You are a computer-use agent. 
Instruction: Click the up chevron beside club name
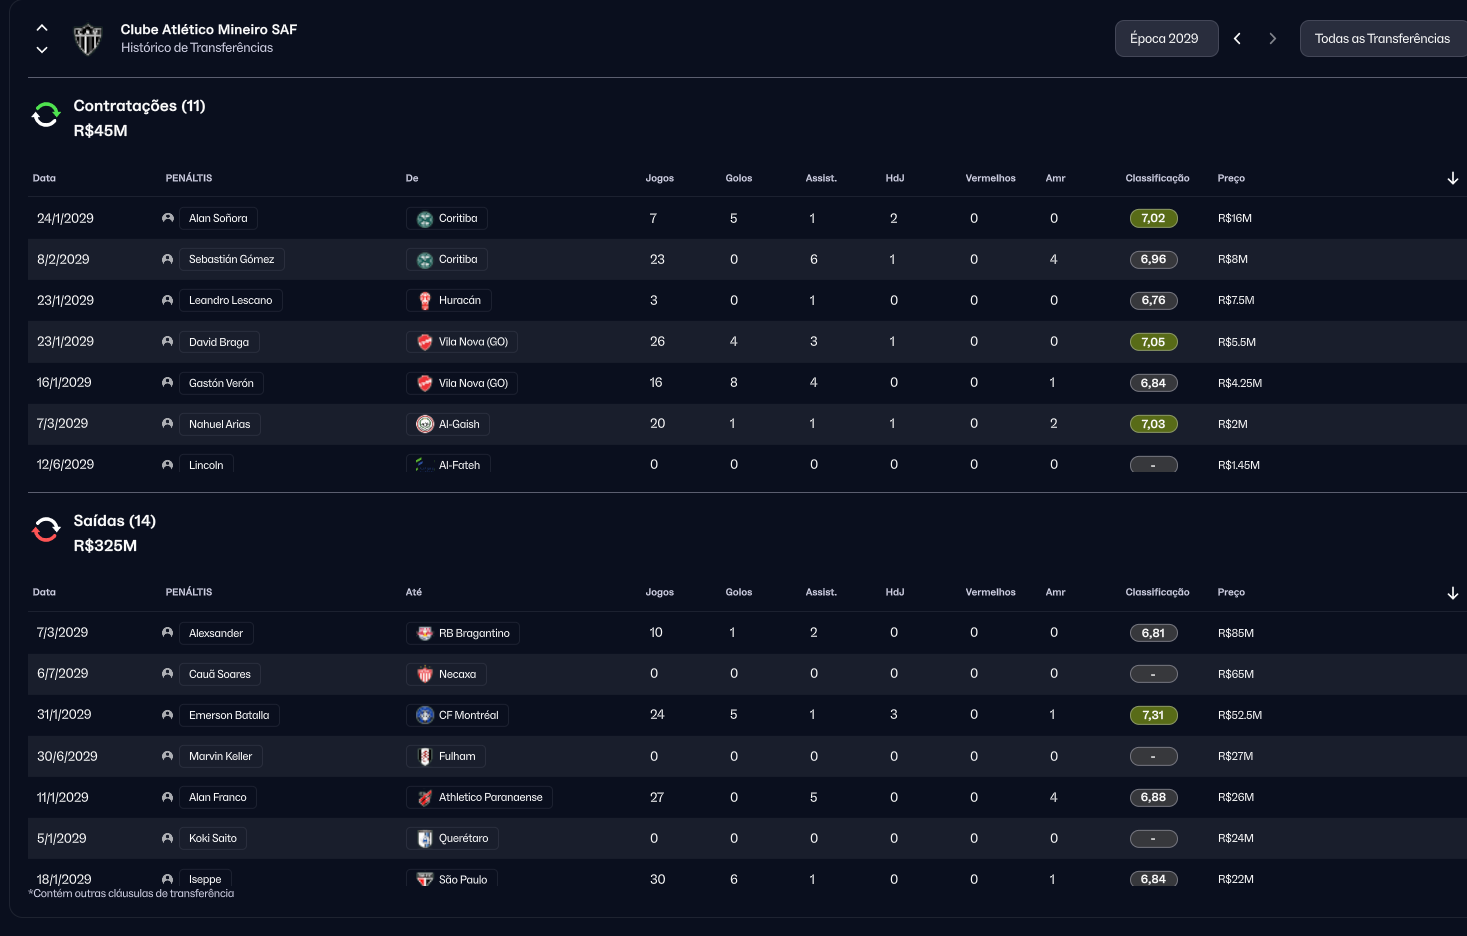pos(42,28)
